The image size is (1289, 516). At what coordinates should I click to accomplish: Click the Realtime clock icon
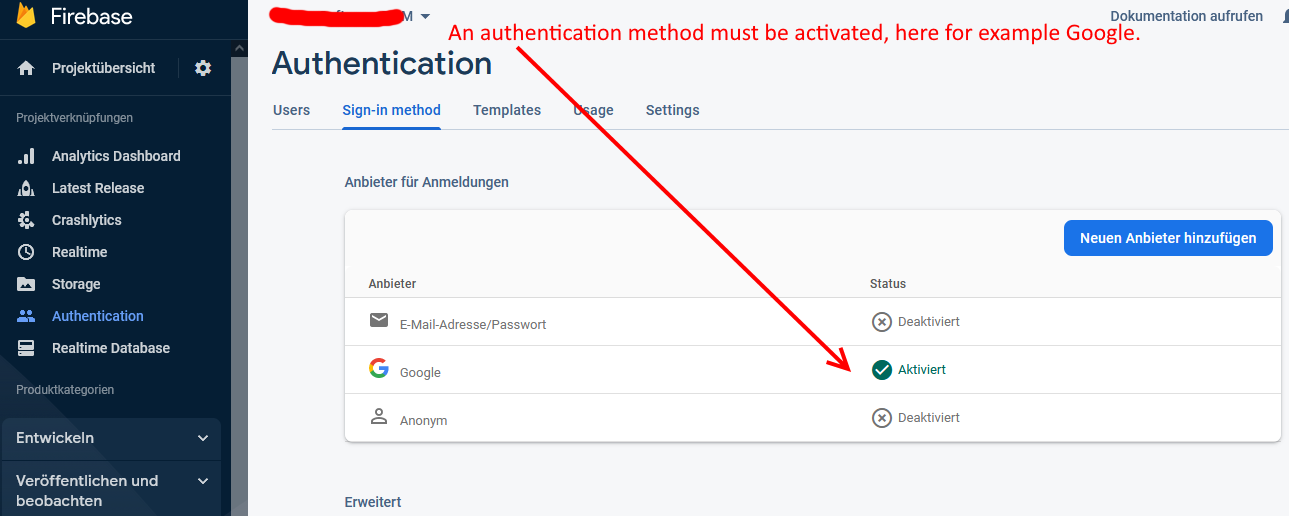[26, 252]
